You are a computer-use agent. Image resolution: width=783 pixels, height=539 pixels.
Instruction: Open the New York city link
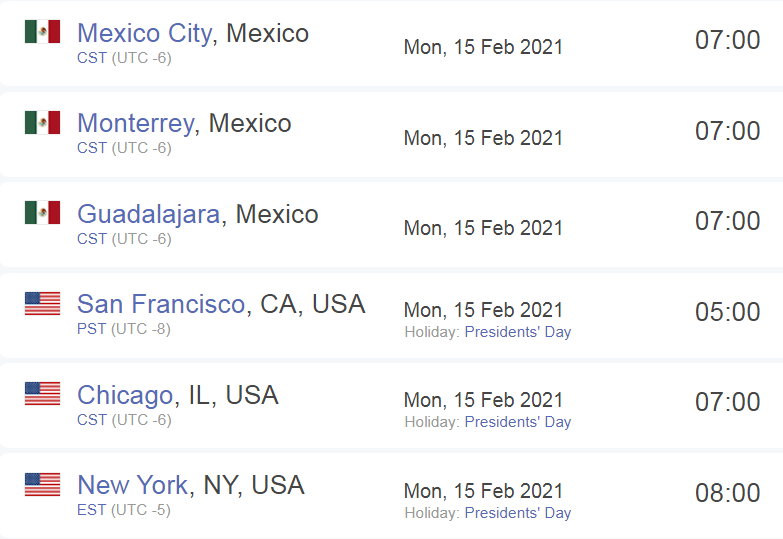click(x=132, y=485)
